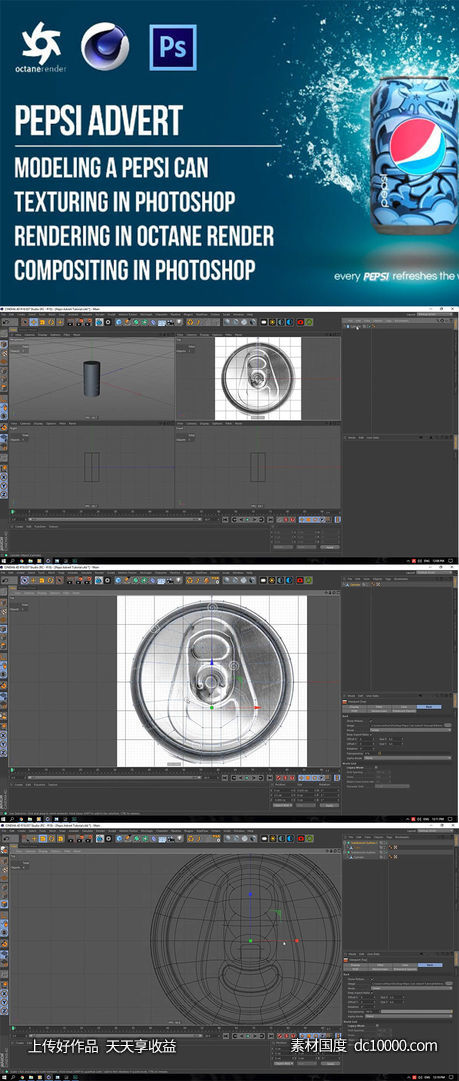Select Cylinder object in can-lid photo object manager
459x1081 pixels.
click(356, 583)
